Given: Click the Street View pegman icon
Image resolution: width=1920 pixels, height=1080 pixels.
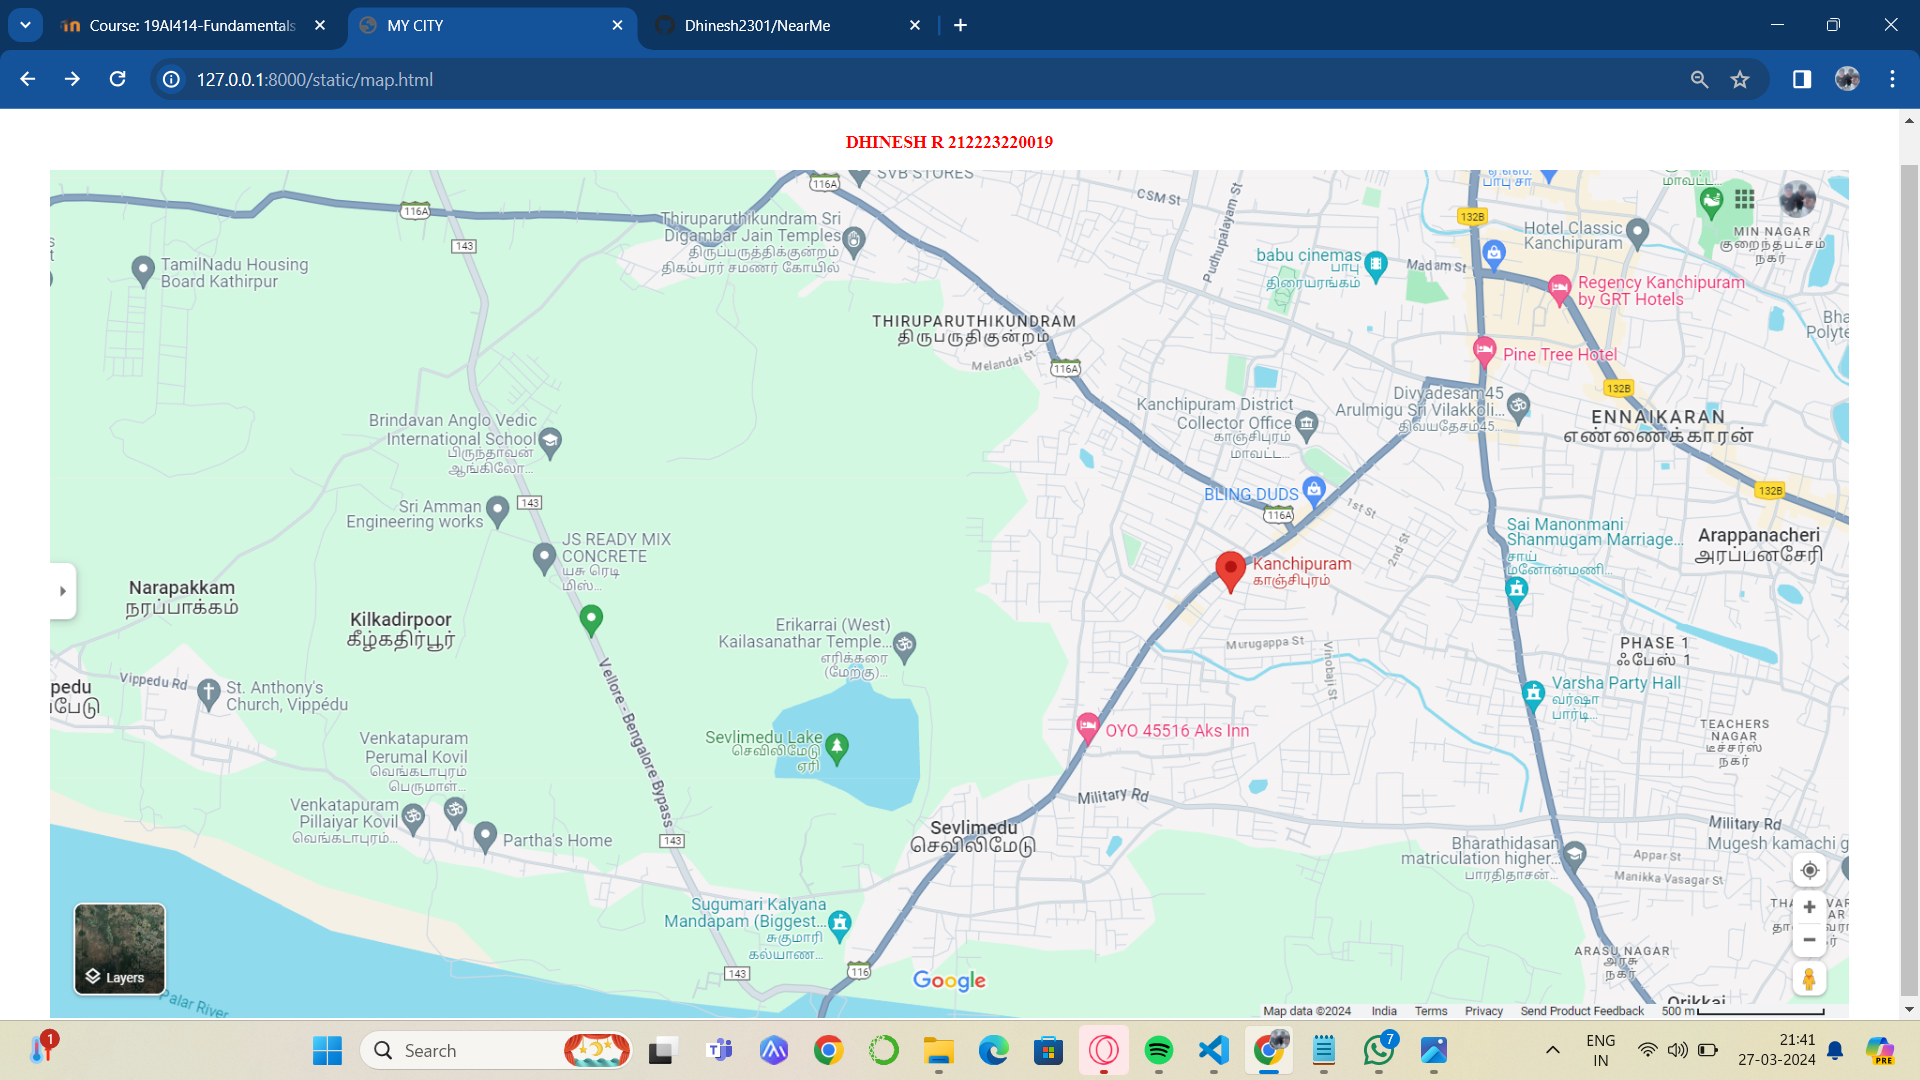Looking at the screenshot, I should point(1809,979).
